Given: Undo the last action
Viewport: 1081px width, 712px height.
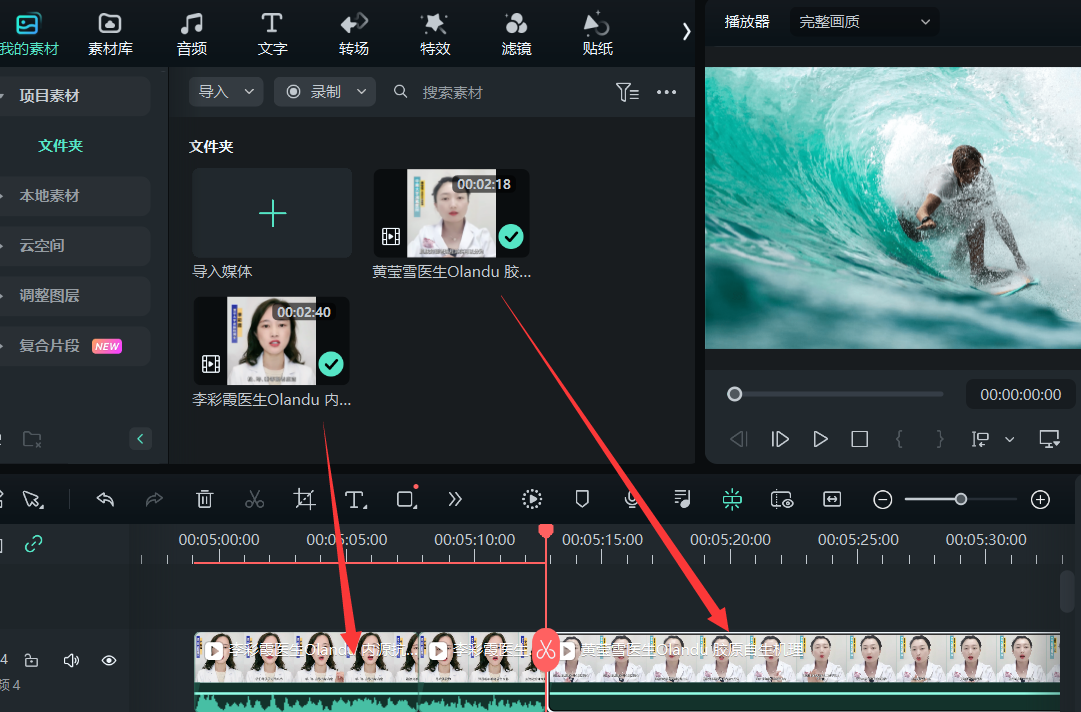Looking at the screenshot, I should pyautogui.click(x=105, y=499).
